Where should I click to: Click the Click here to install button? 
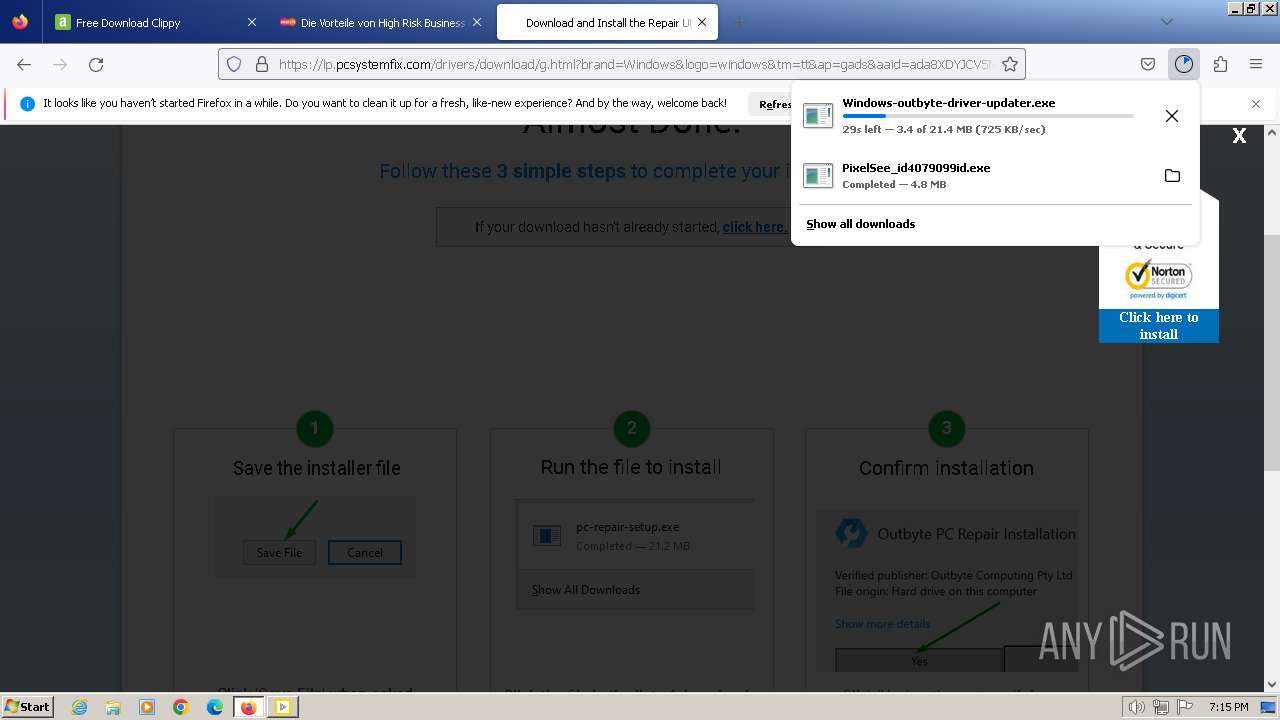pos(1158,326)
